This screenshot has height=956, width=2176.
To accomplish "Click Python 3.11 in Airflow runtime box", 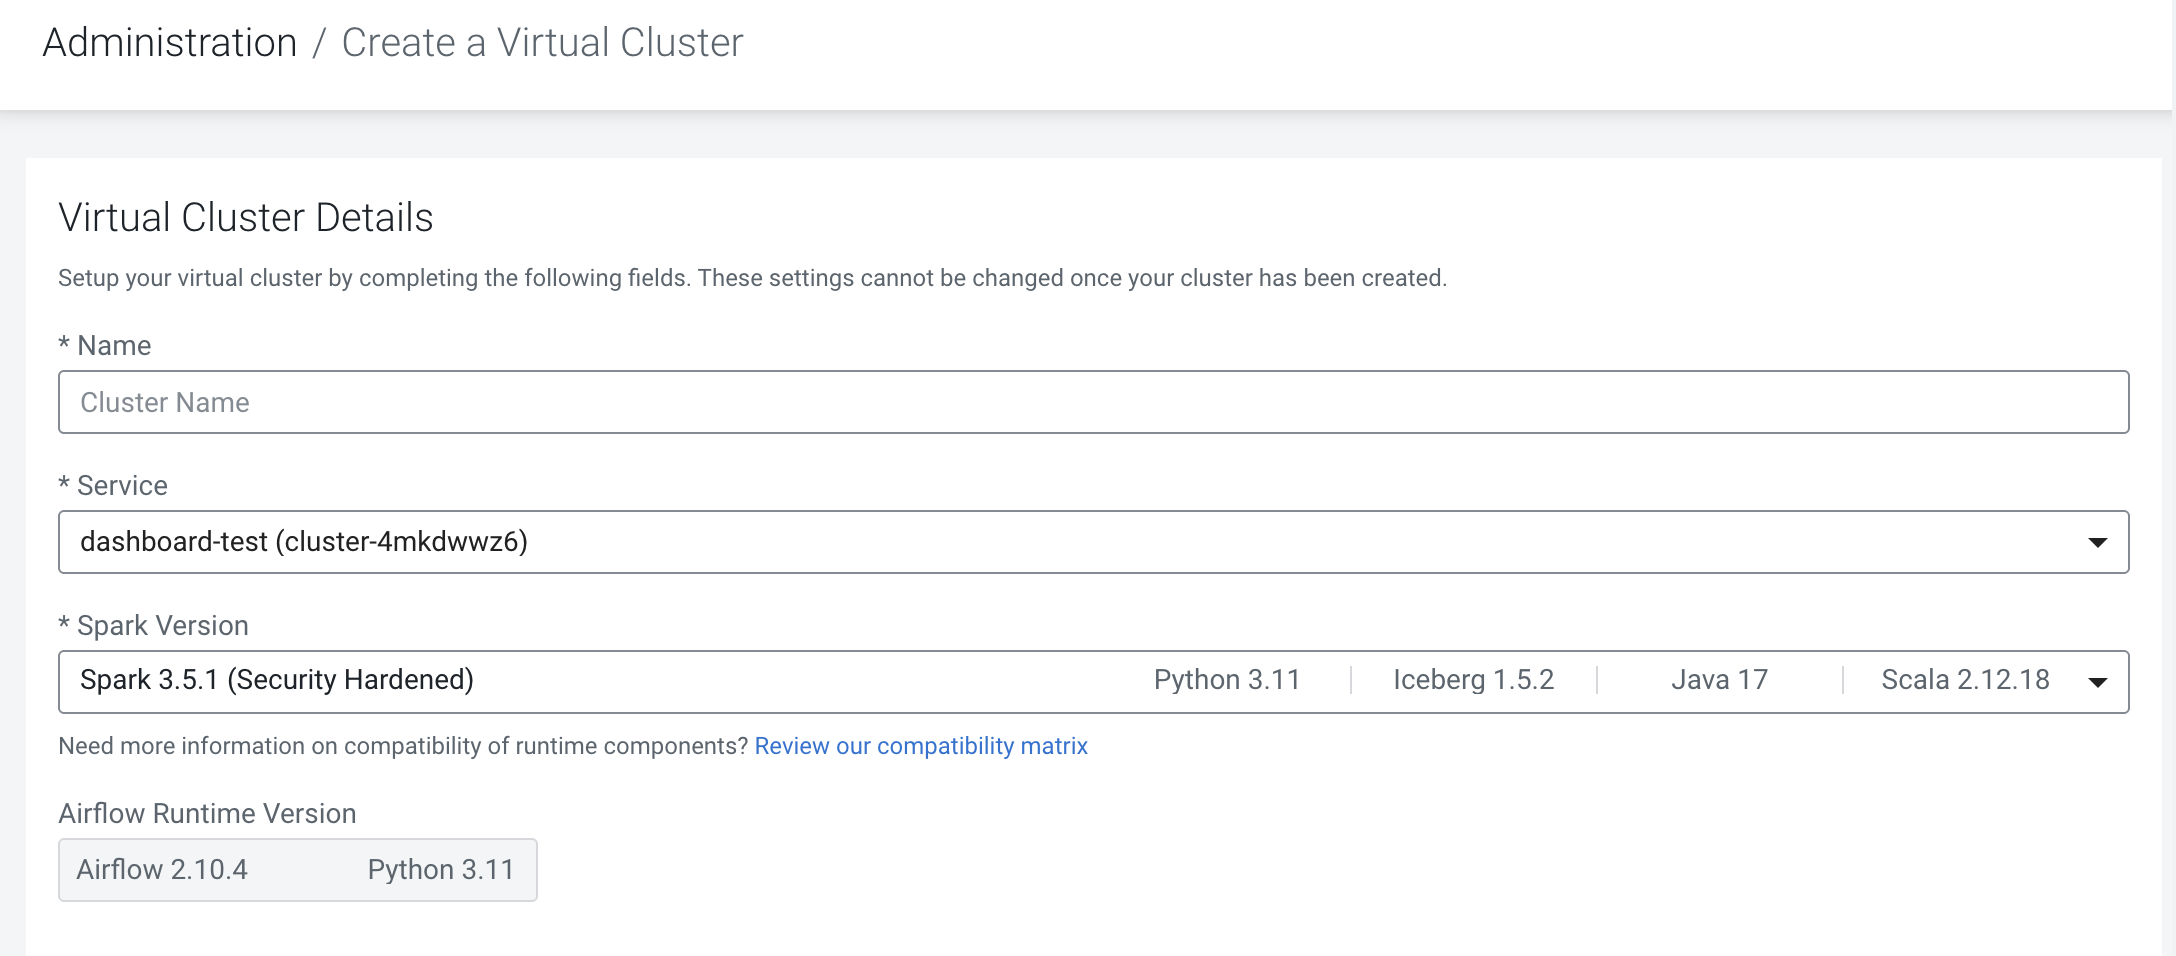I will [x=440, y=870].
